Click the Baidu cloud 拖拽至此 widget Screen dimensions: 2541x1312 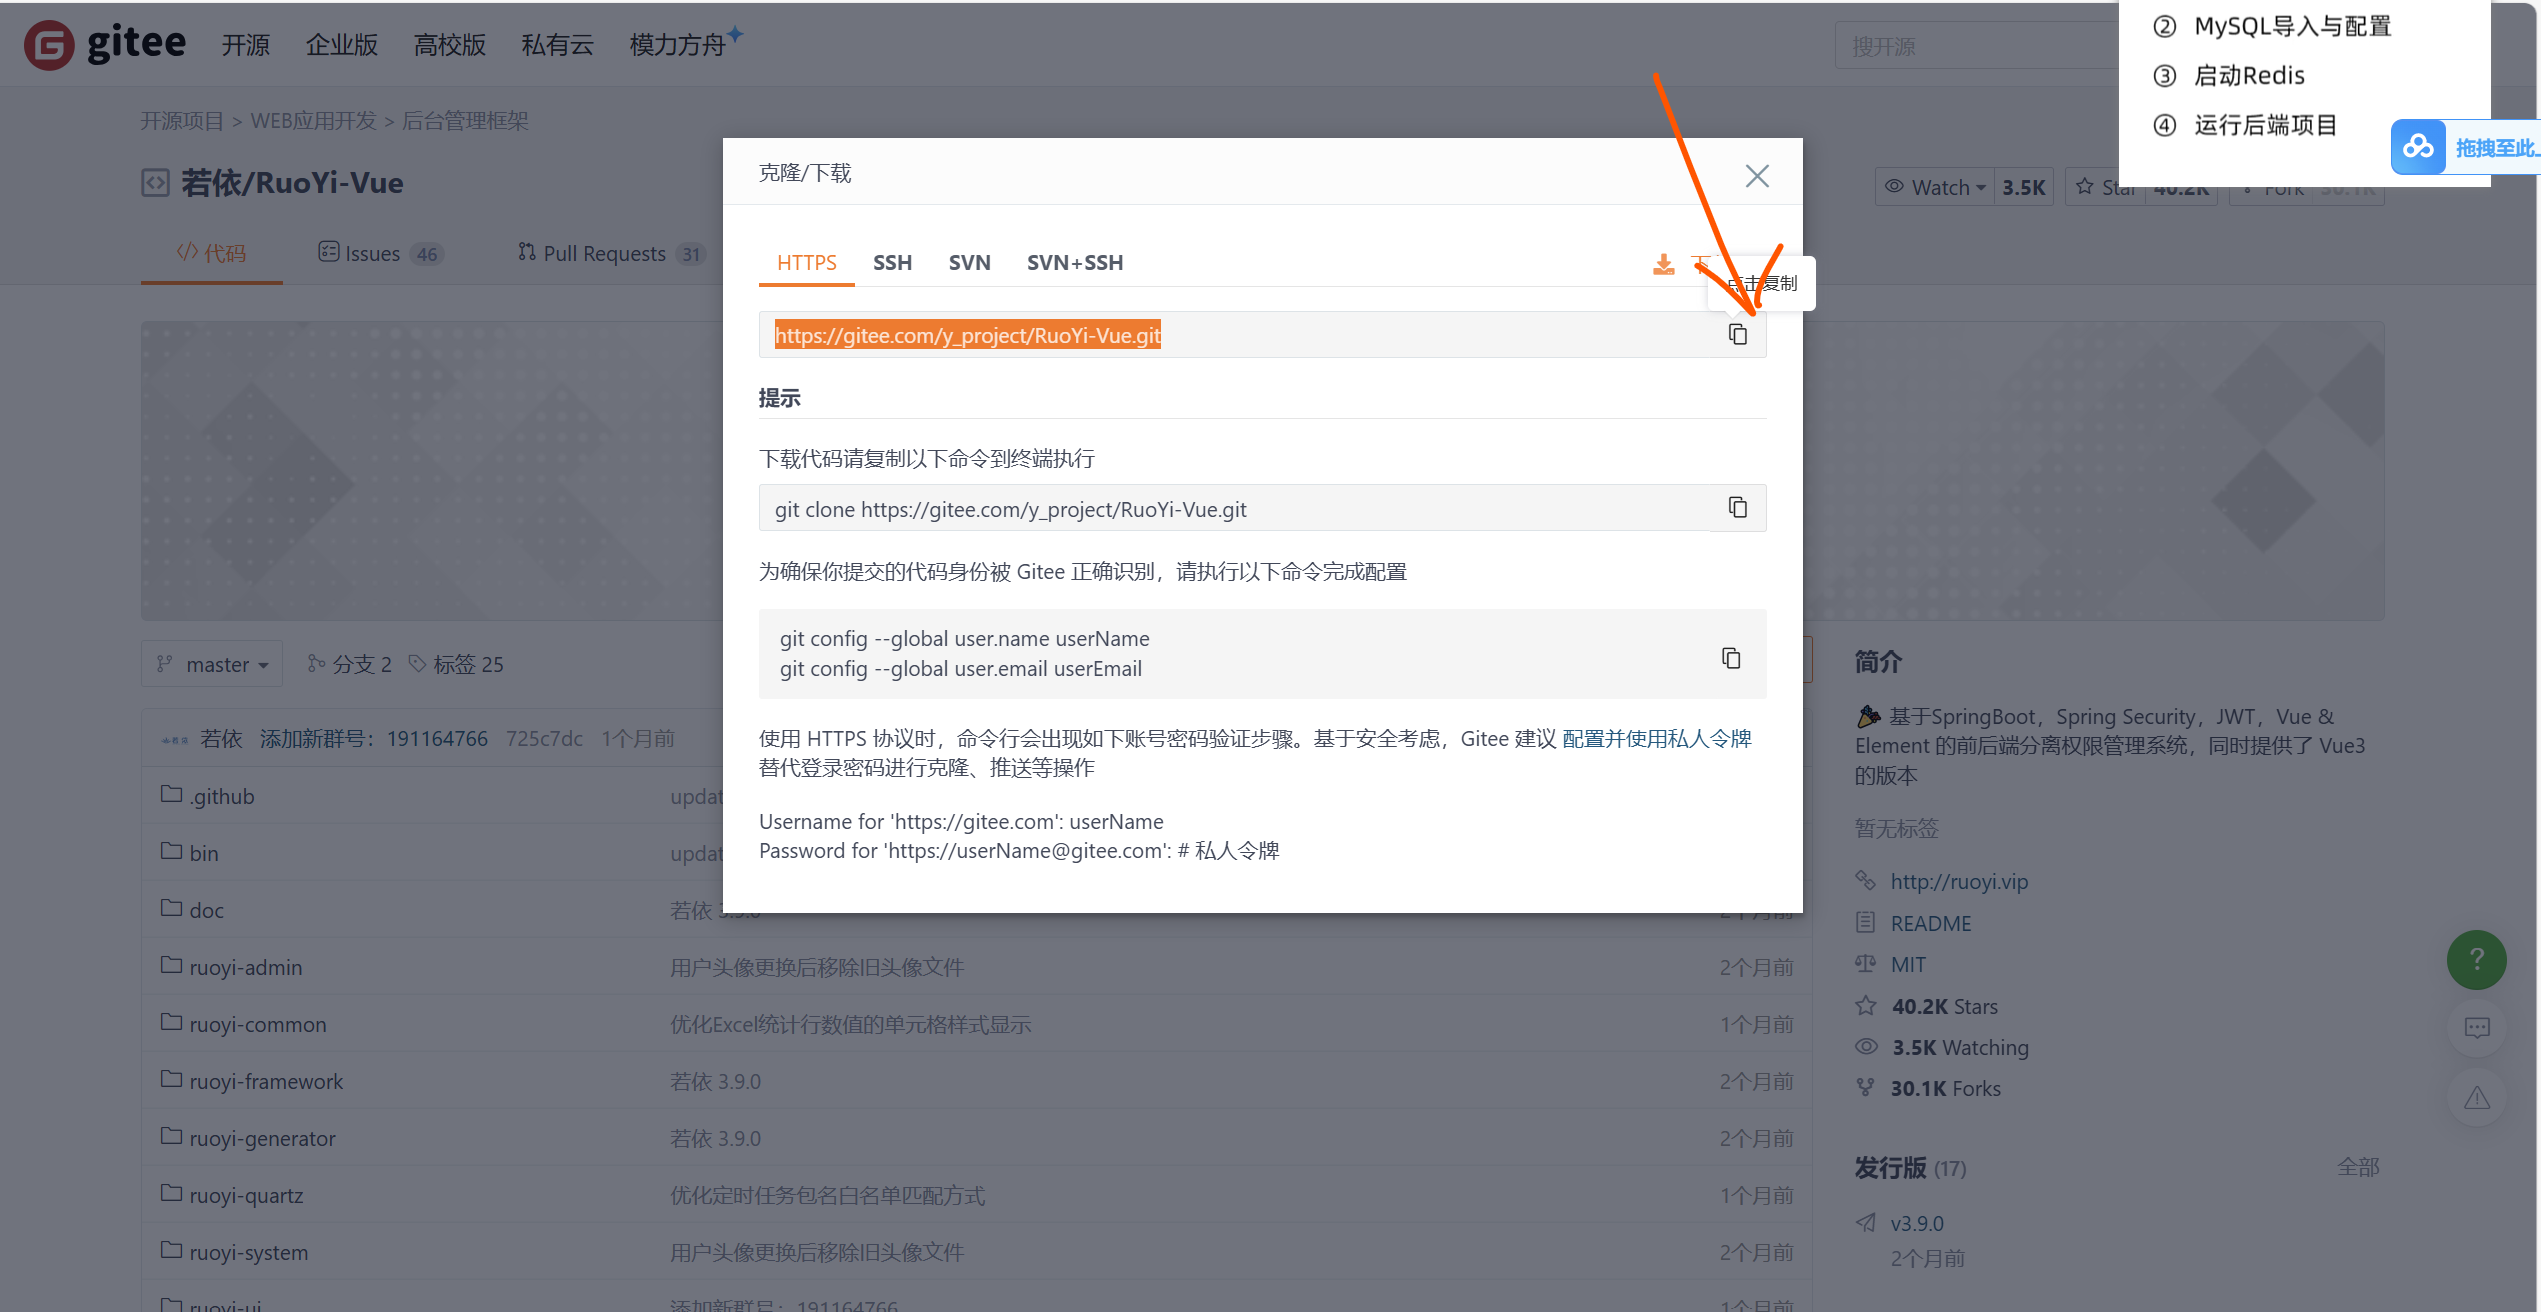click(x=2465, y=147)
